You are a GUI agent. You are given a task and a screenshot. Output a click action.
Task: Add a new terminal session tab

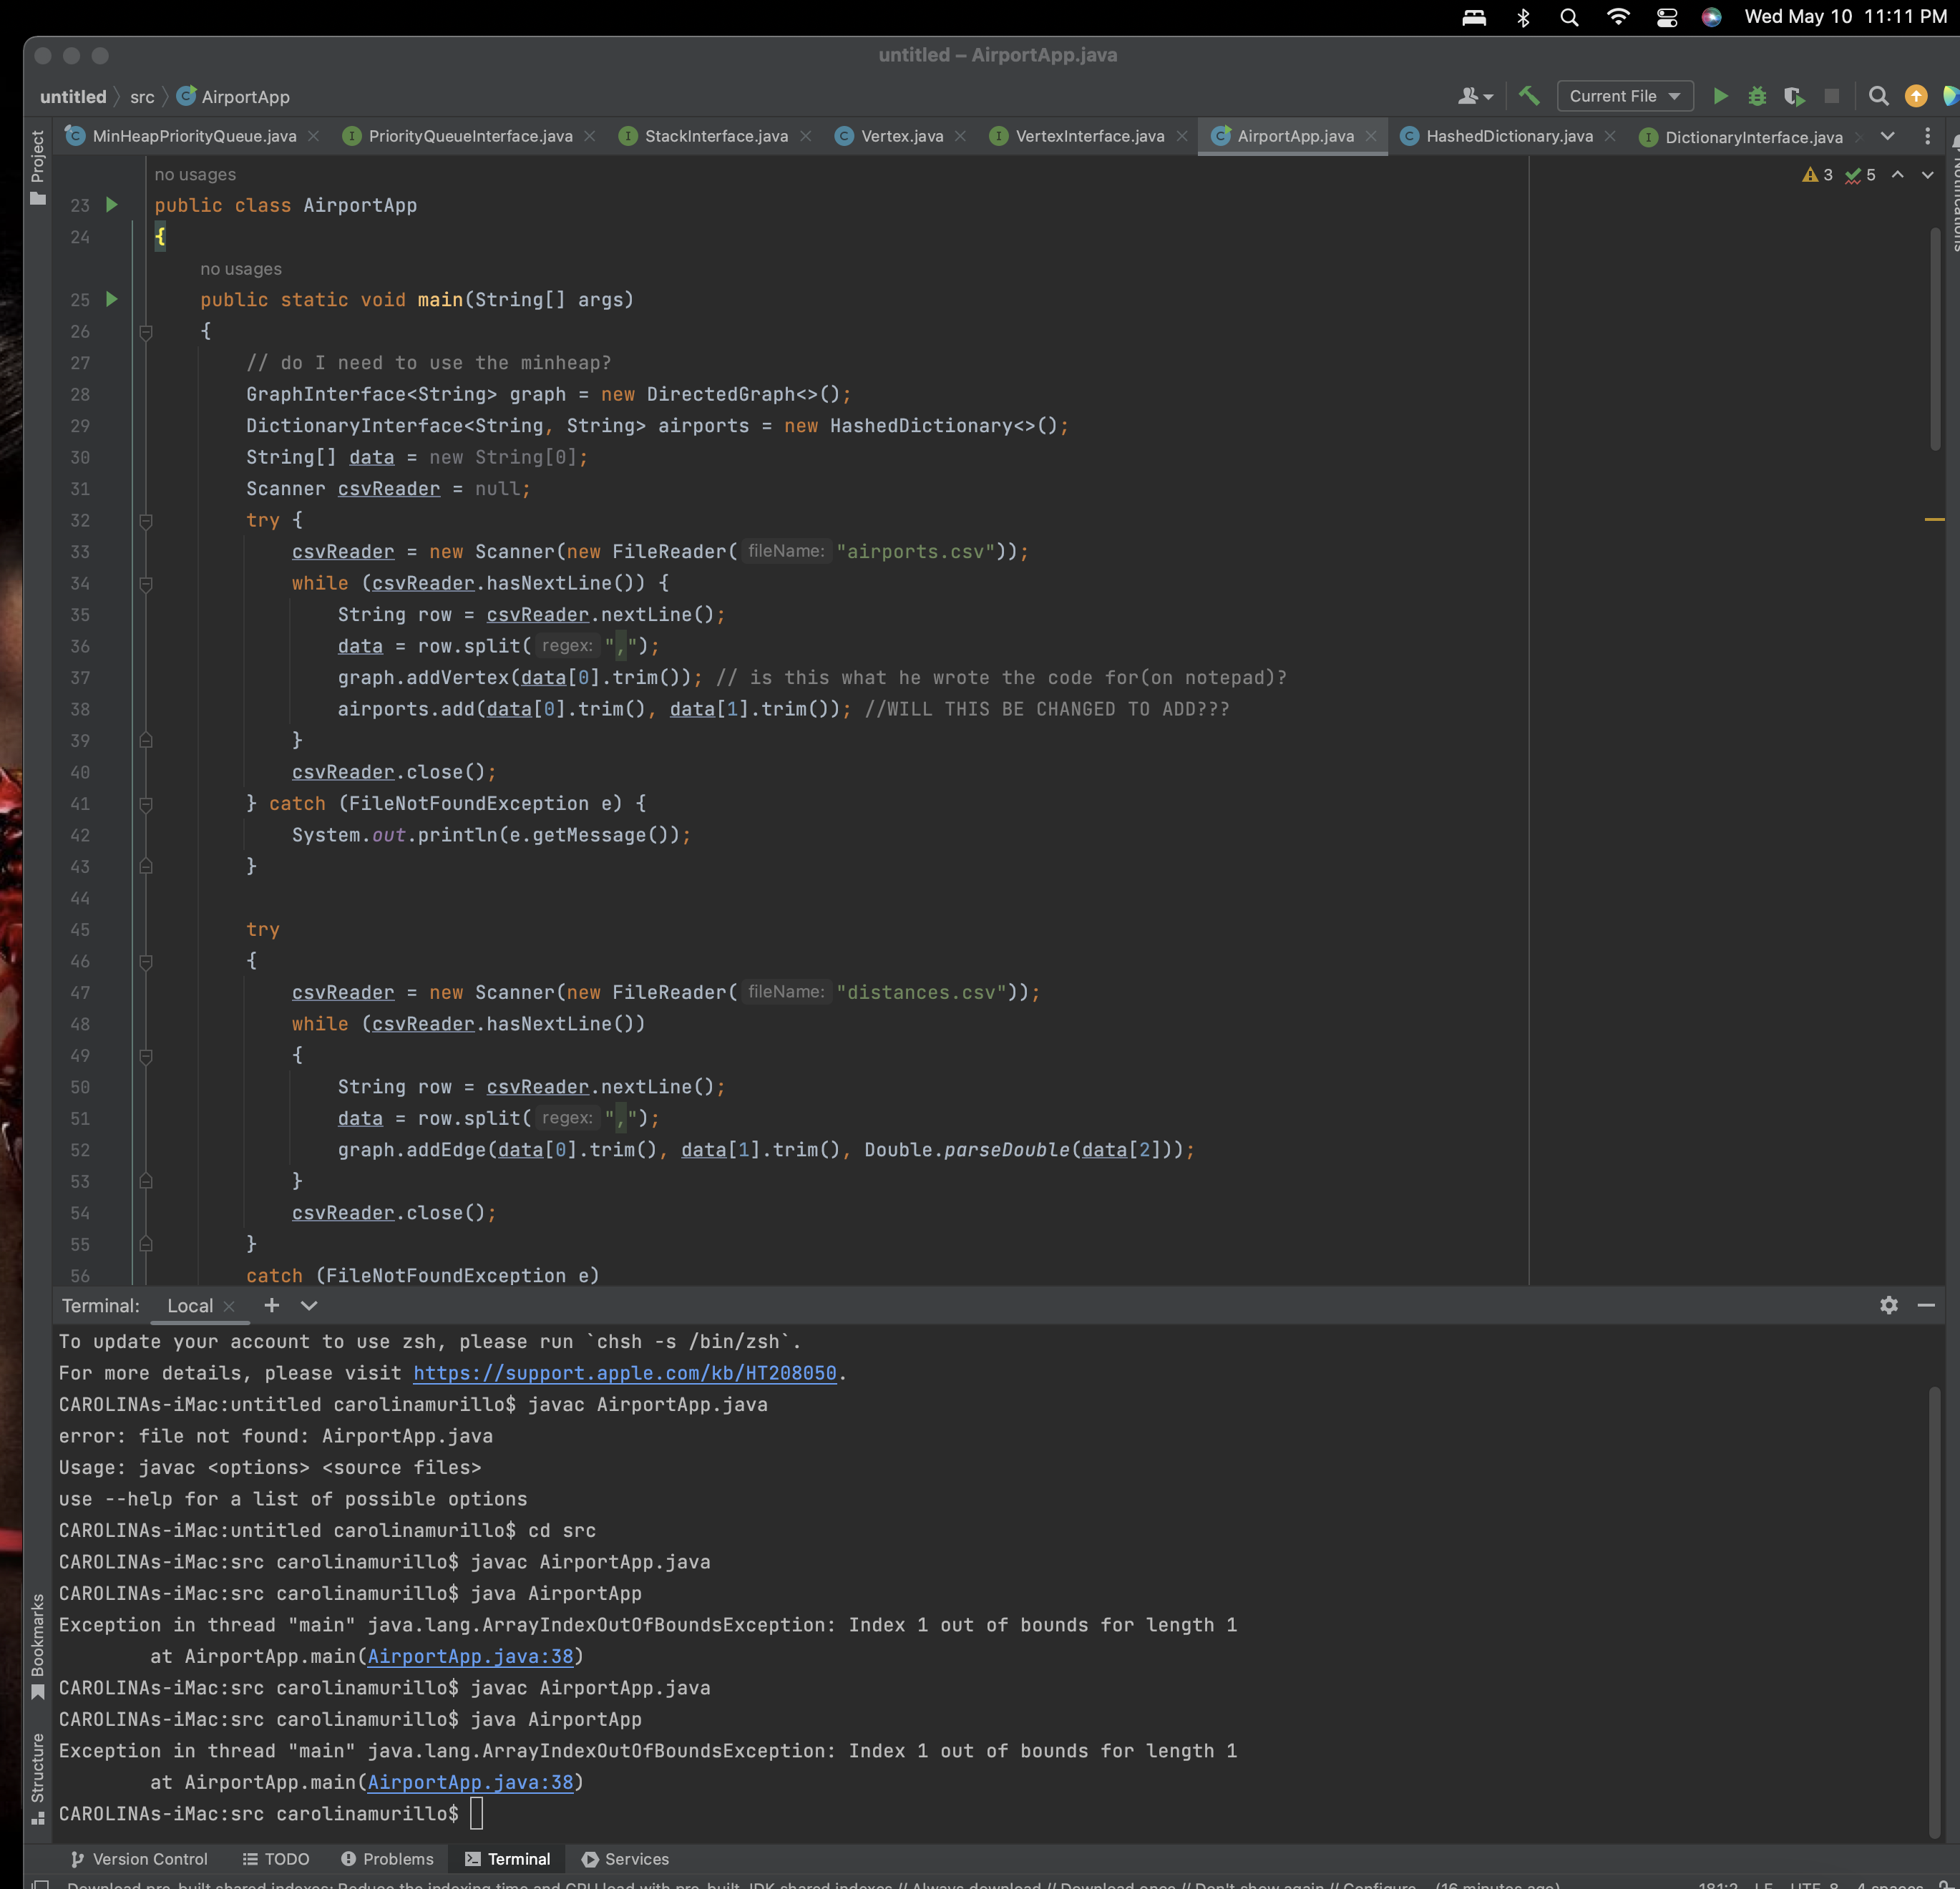(271, 1305)
